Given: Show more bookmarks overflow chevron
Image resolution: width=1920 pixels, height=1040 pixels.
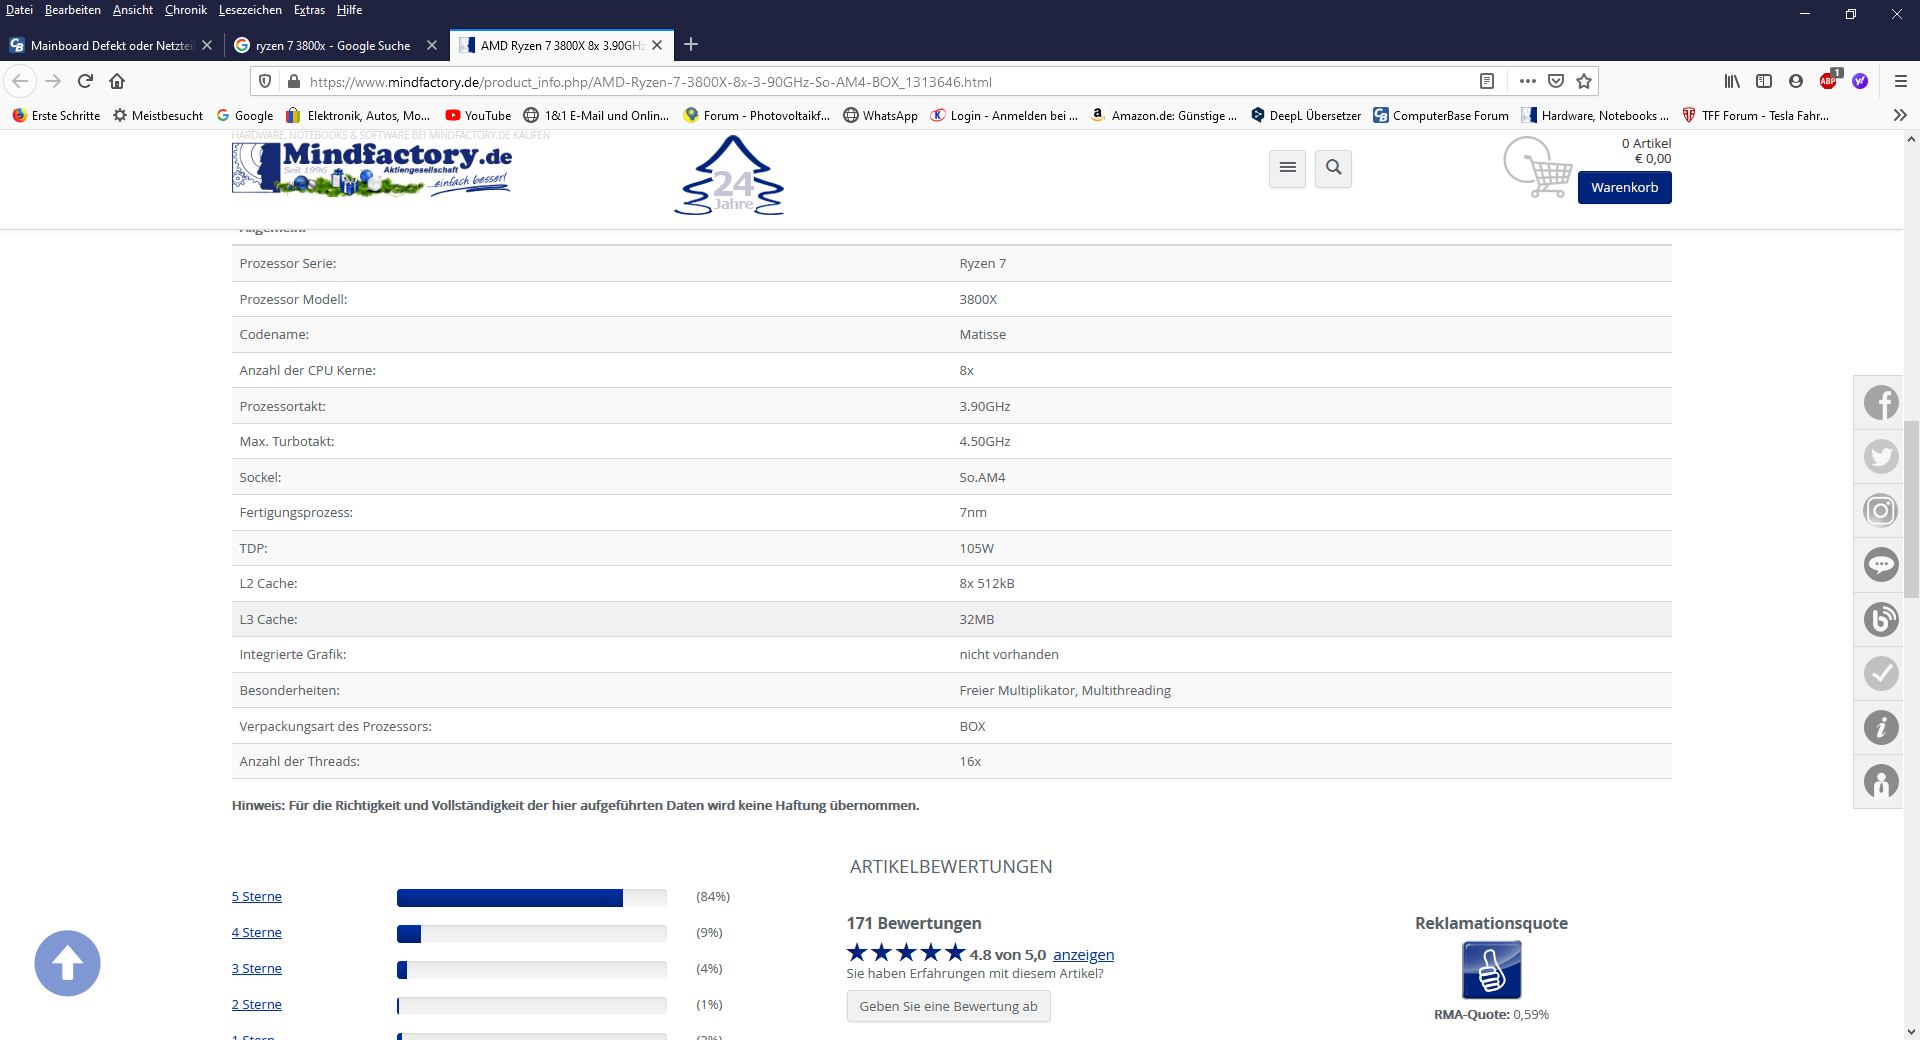Looking at the screenshot, I should pyautogui.click(x=1900, y=115).
